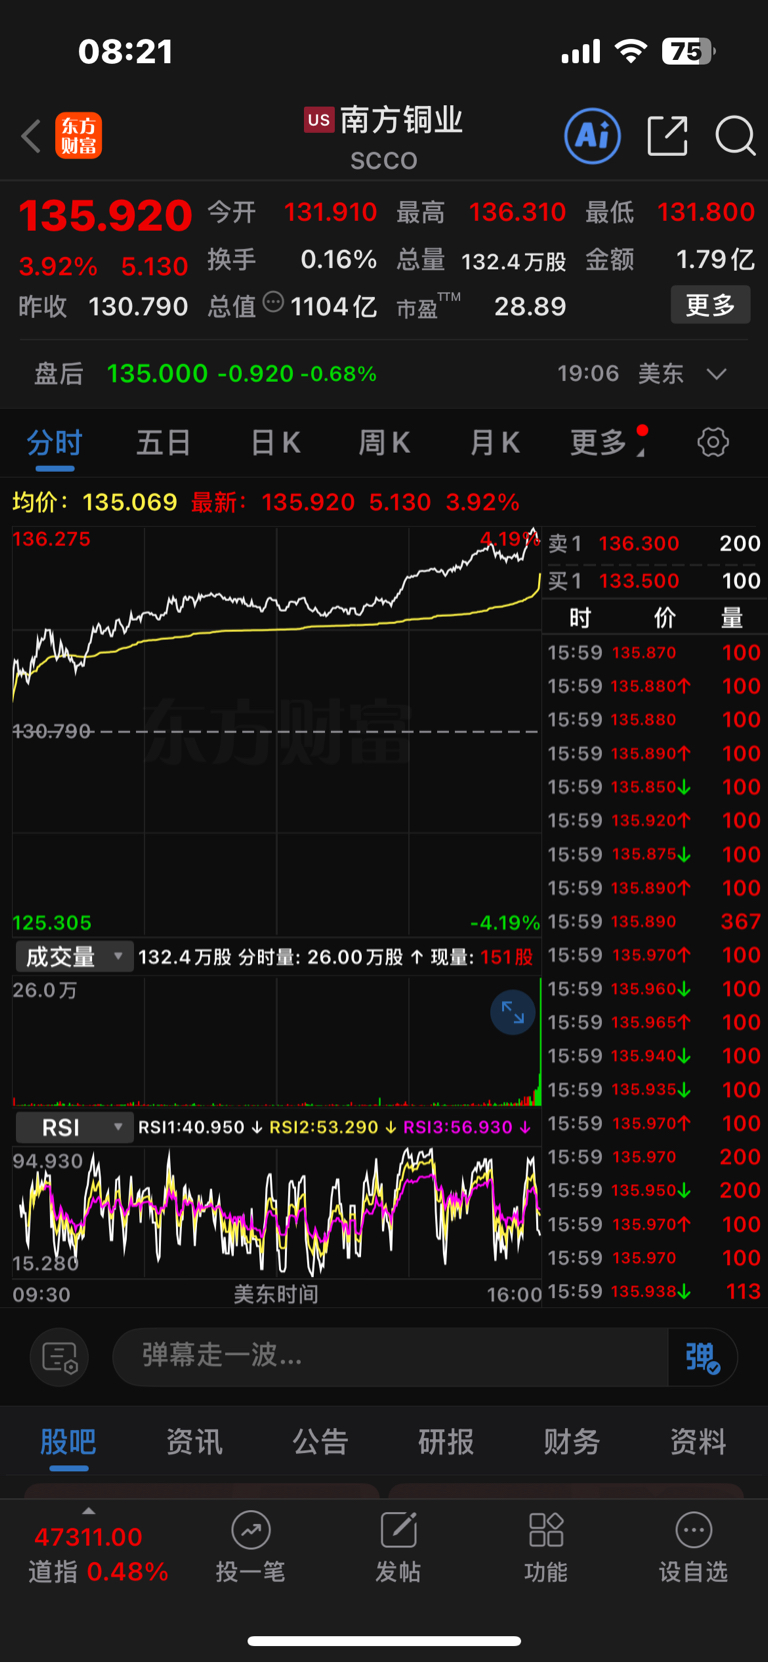This screenshot has width=768, height=1663.
Task: Tap the 南方铜业 SCCO title
Action: (x=384, y=137)
